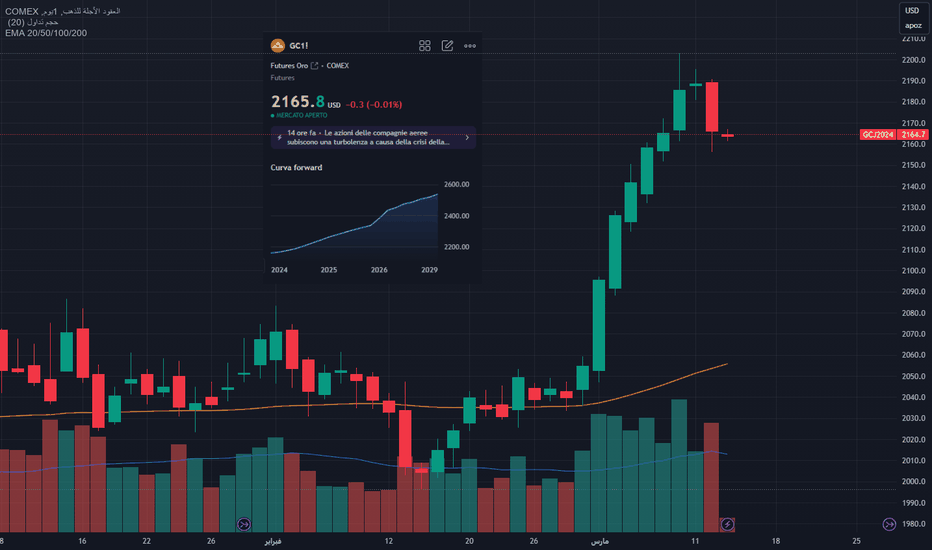Click the GC1! ticker text in popup
This screenshot has height=550, width=932.
pyautogui.click(x=298, y=46)
